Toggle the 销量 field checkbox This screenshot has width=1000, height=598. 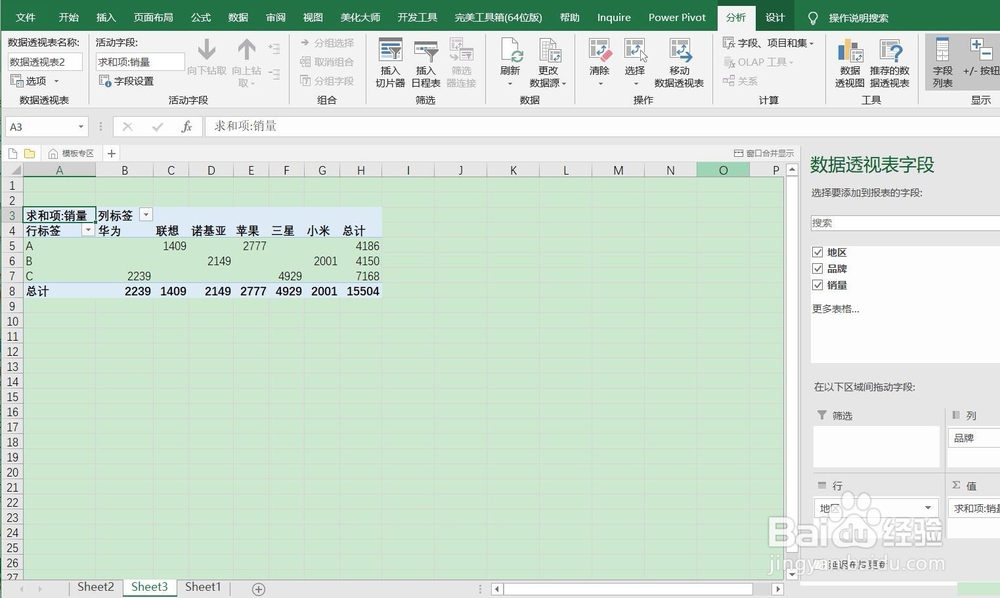tap(818, 284)
